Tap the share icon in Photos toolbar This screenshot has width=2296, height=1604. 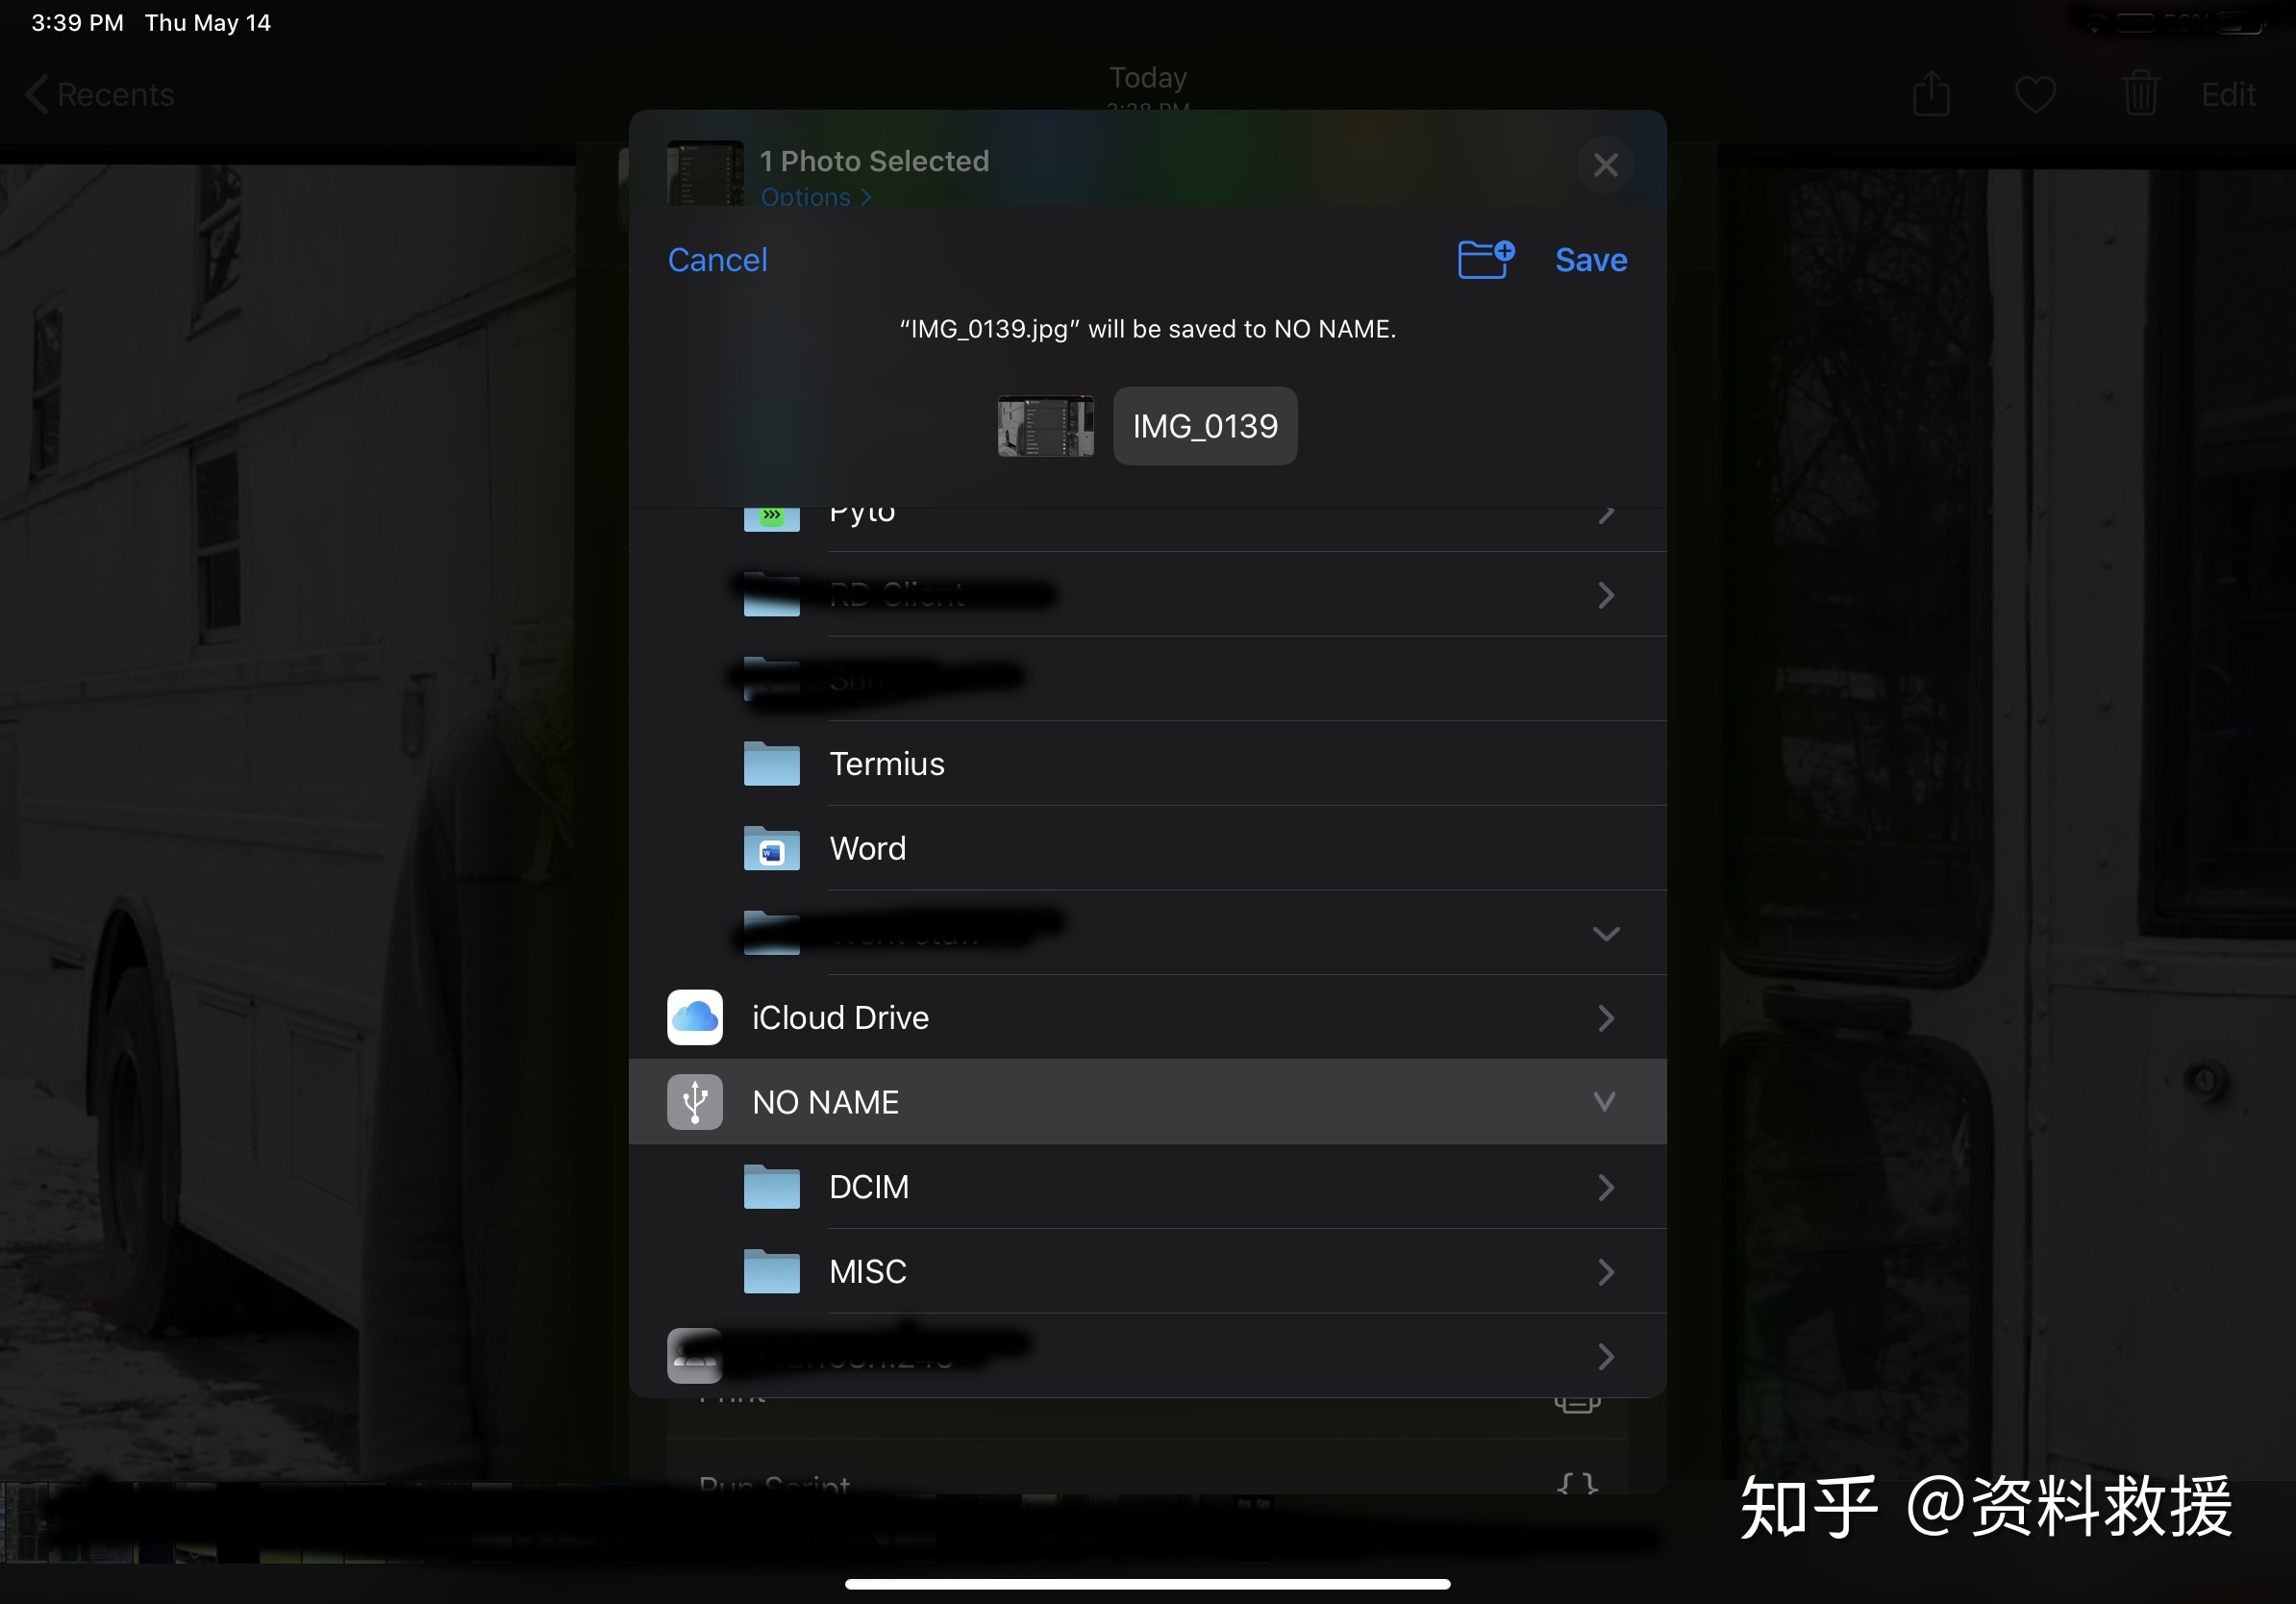coord(1931,94)
